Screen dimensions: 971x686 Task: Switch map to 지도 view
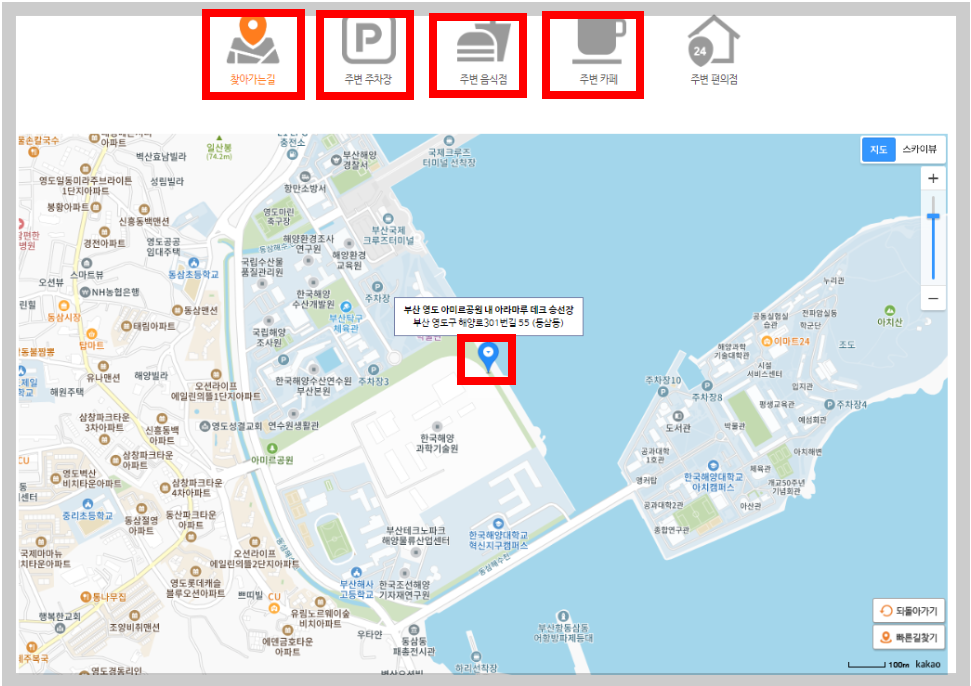pyautogui.click(x=878, y=149)
